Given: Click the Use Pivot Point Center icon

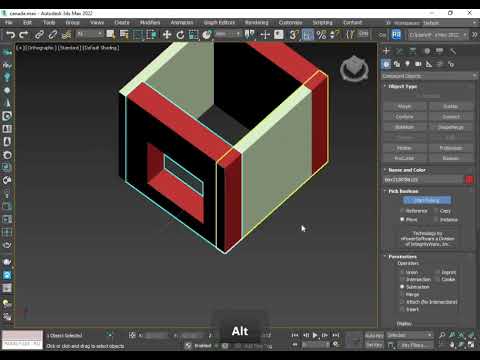Looking at the screenshot, I should coord(249,35).
